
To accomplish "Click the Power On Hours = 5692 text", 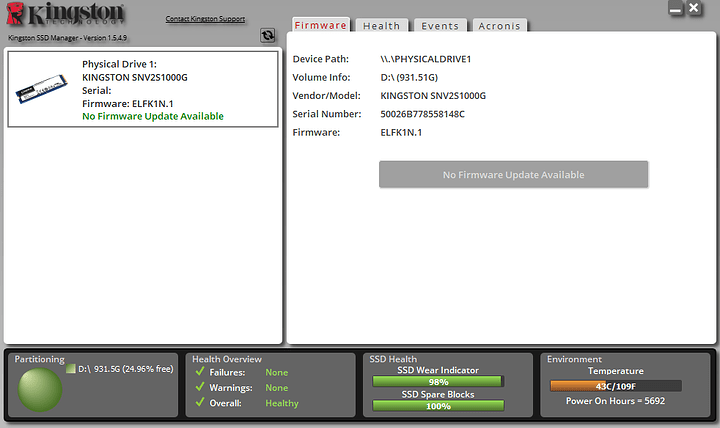I will pos(615,401).
